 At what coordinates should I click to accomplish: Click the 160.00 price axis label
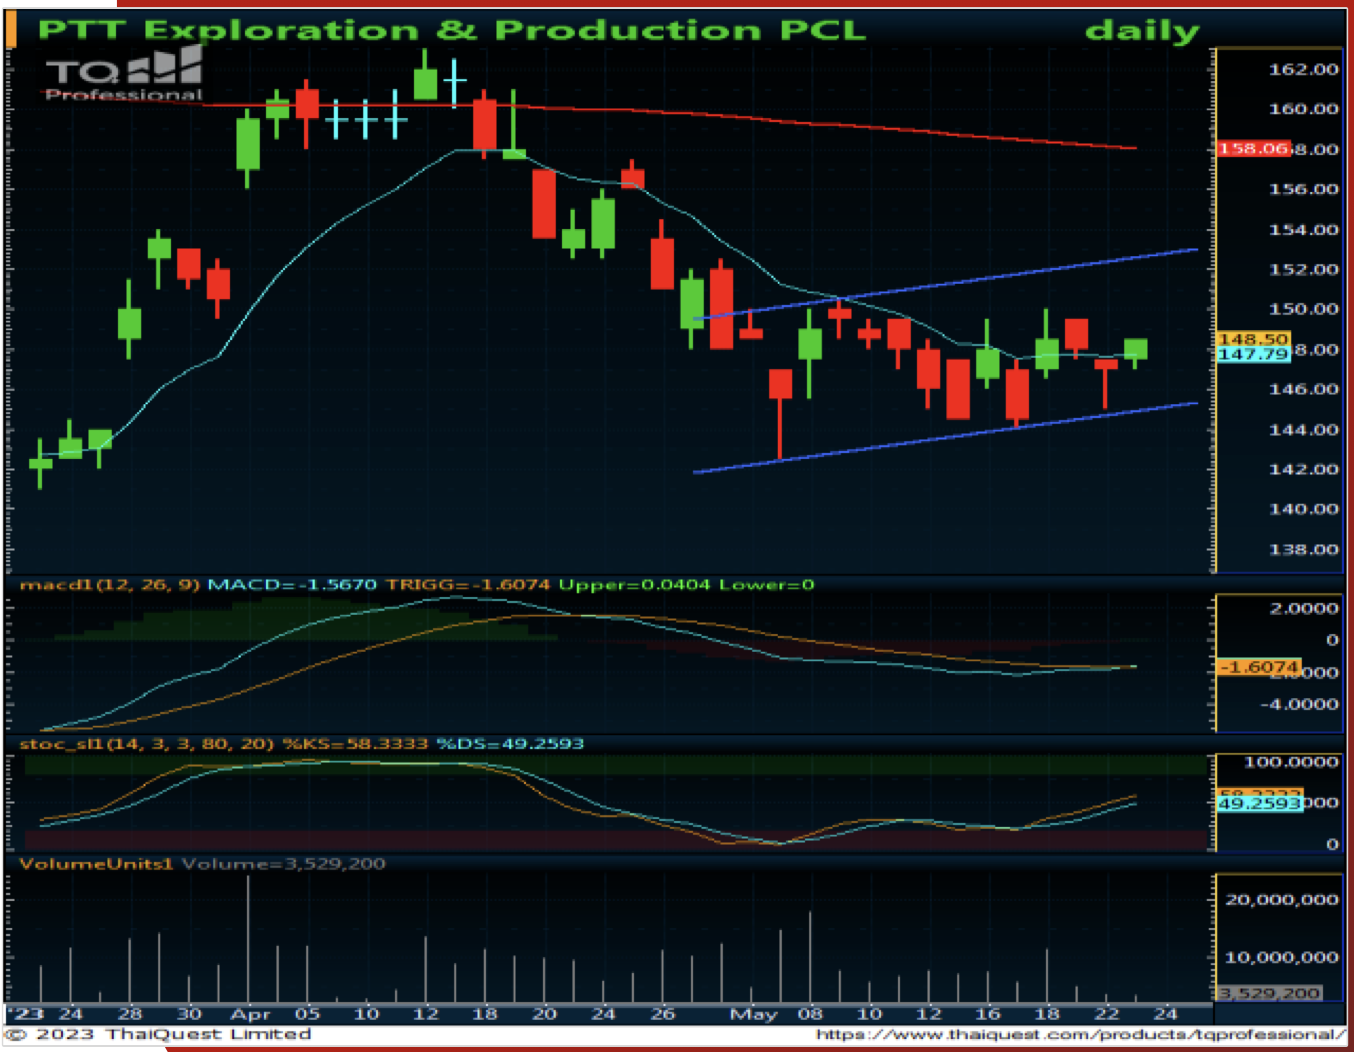[1303, 109]
